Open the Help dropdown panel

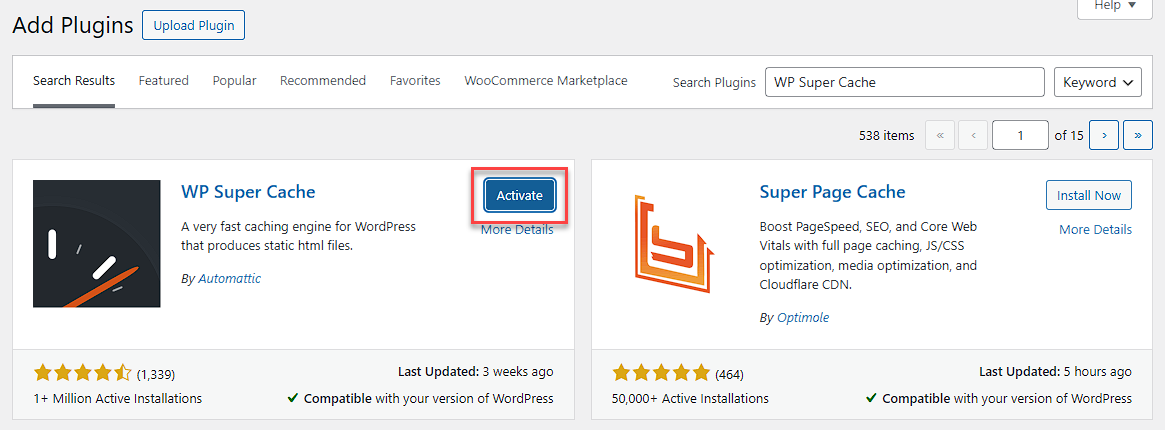1114,6
